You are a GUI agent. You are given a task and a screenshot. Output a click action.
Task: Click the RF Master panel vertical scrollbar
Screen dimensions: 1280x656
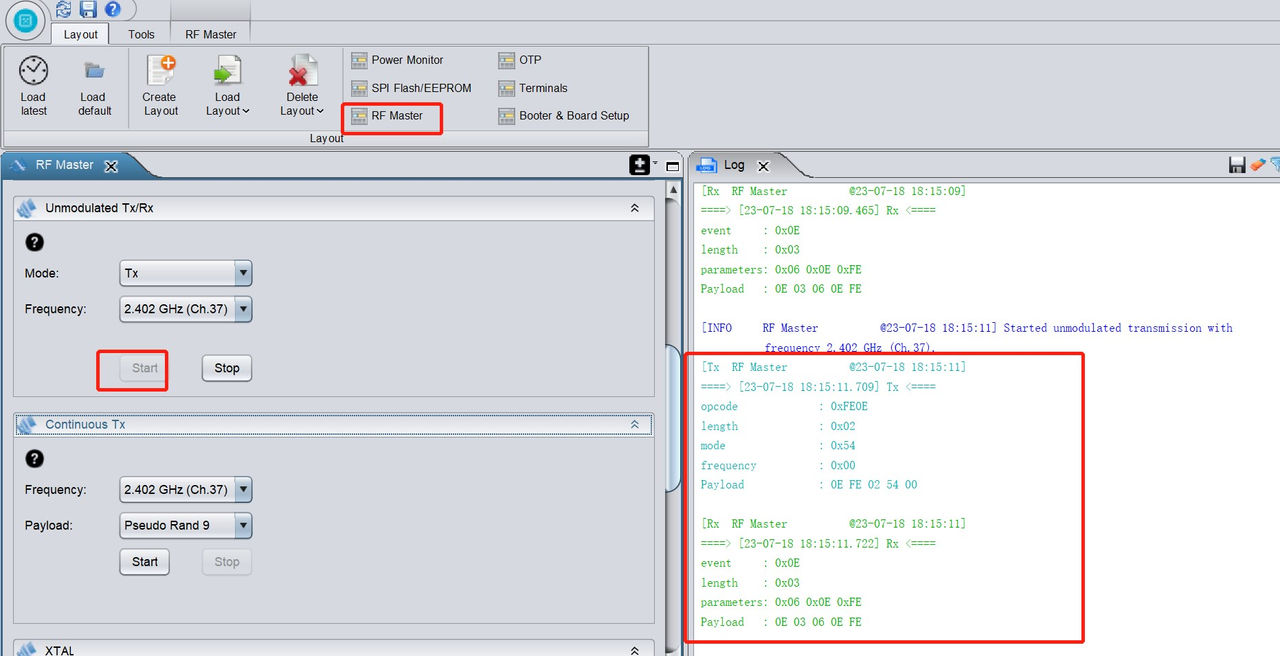click(x=674, y=418)
